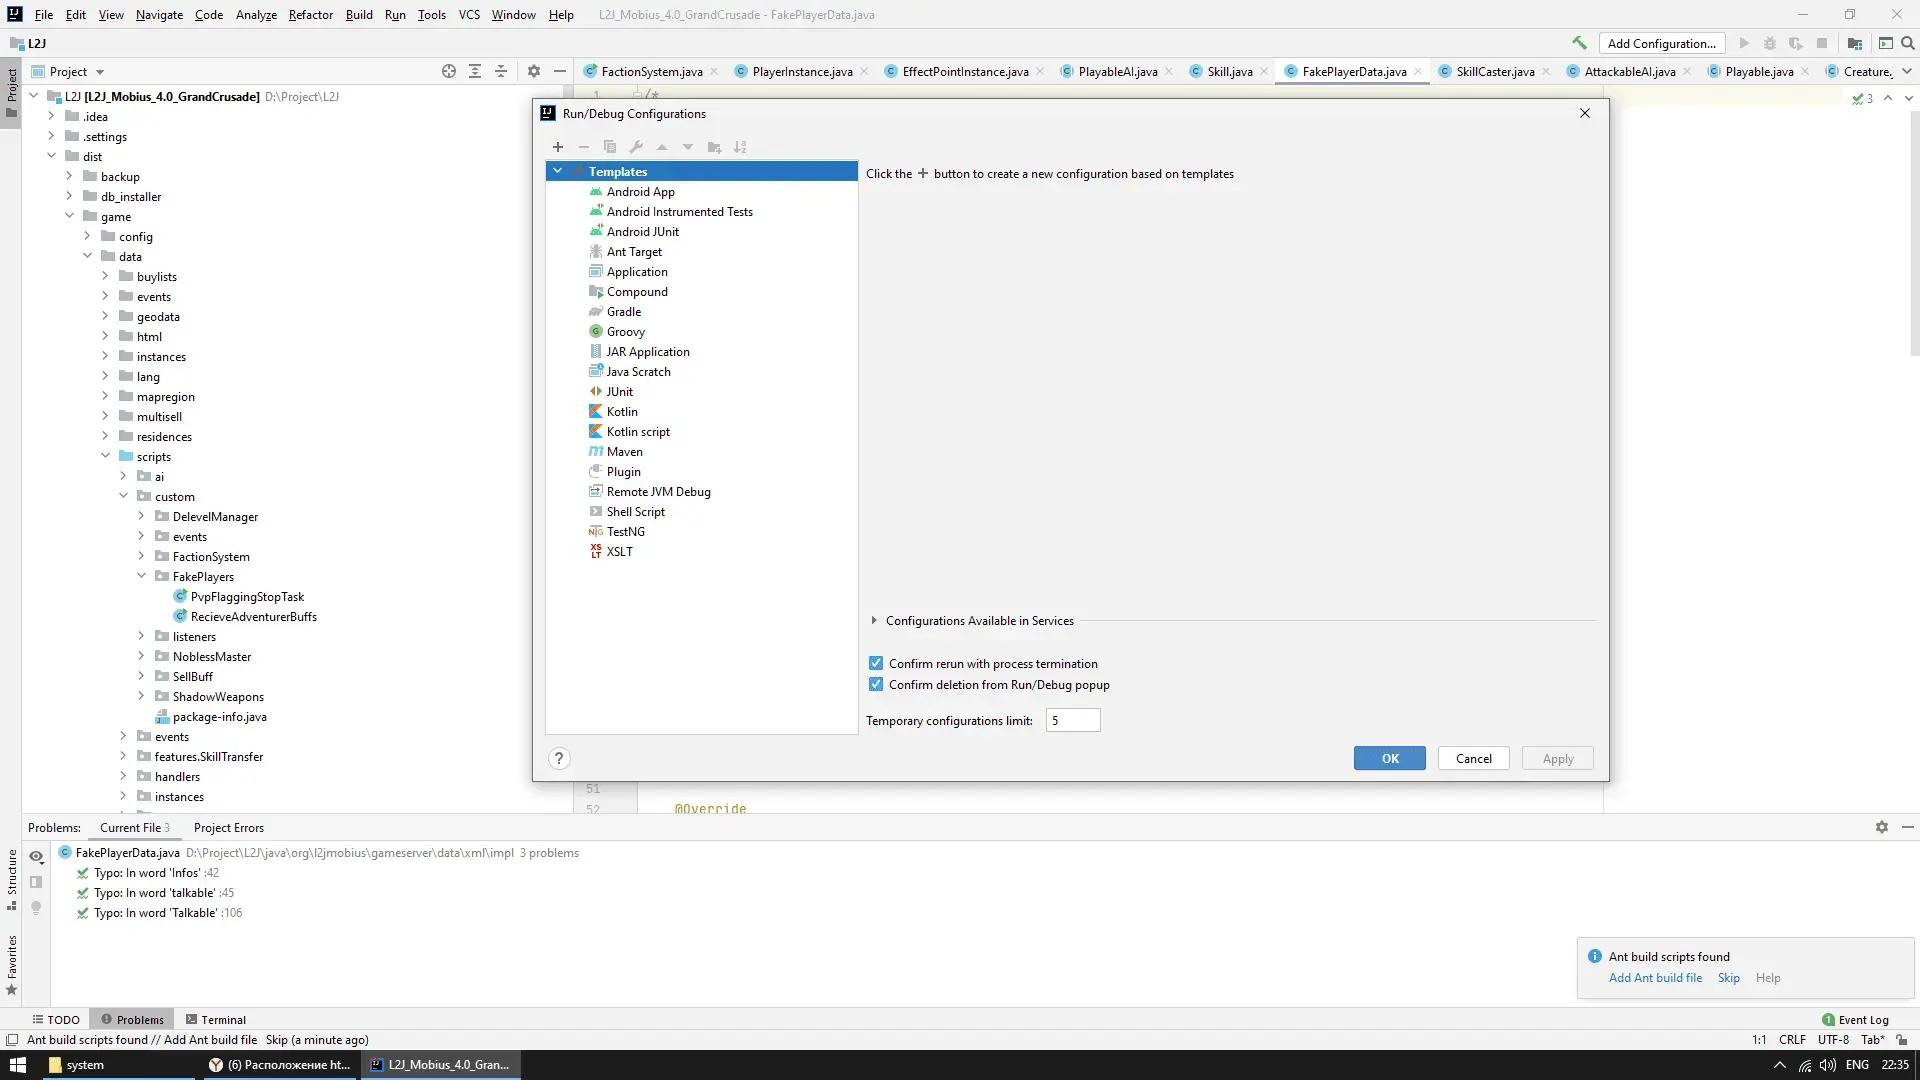
Task: Click Move Up arrow in dialog toolbar
Action: pyautogui.click(x=662, y=147)
